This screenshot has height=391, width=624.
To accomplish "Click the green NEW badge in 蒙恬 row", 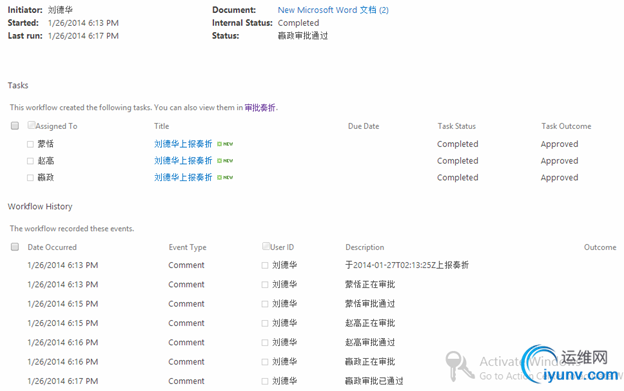I will click(225, 144).
